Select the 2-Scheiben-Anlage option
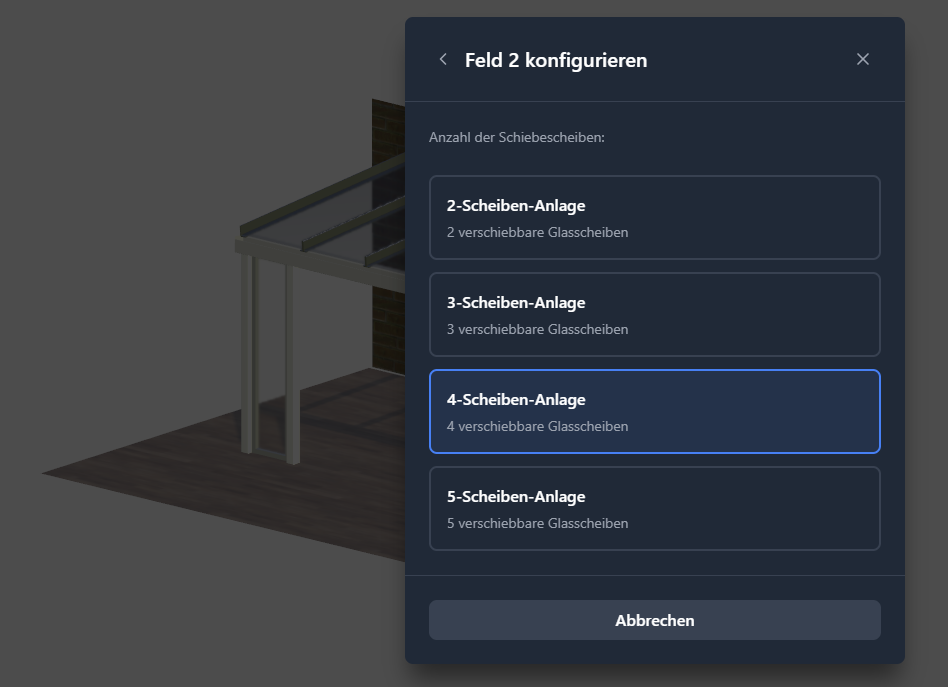The image size is (948, 687). pos(654,217)
